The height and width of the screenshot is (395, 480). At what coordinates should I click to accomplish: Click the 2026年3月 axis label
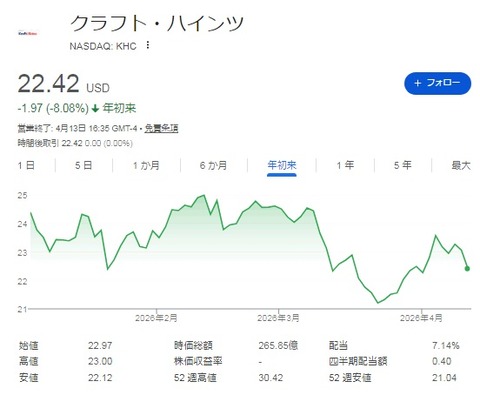click(x=278, y=318)
